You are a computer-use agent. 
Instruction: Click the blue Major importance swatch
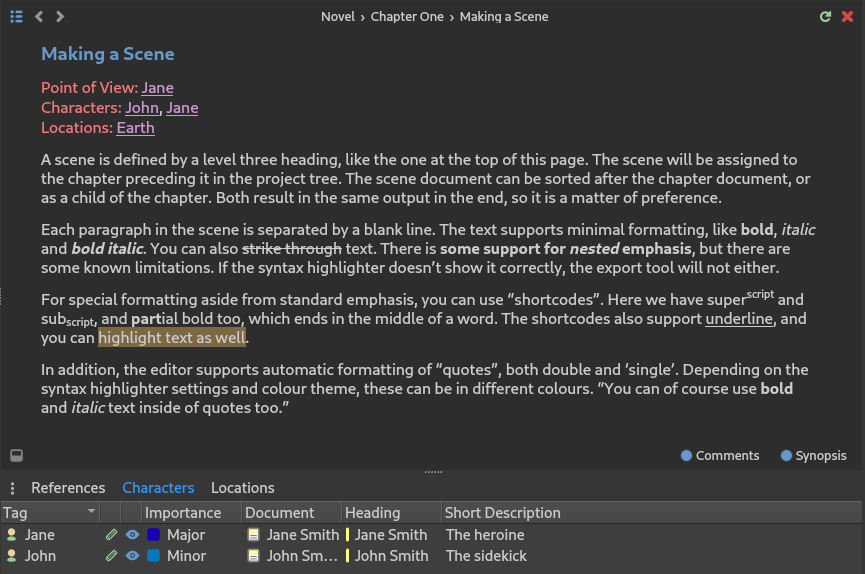tap(153, 534)
